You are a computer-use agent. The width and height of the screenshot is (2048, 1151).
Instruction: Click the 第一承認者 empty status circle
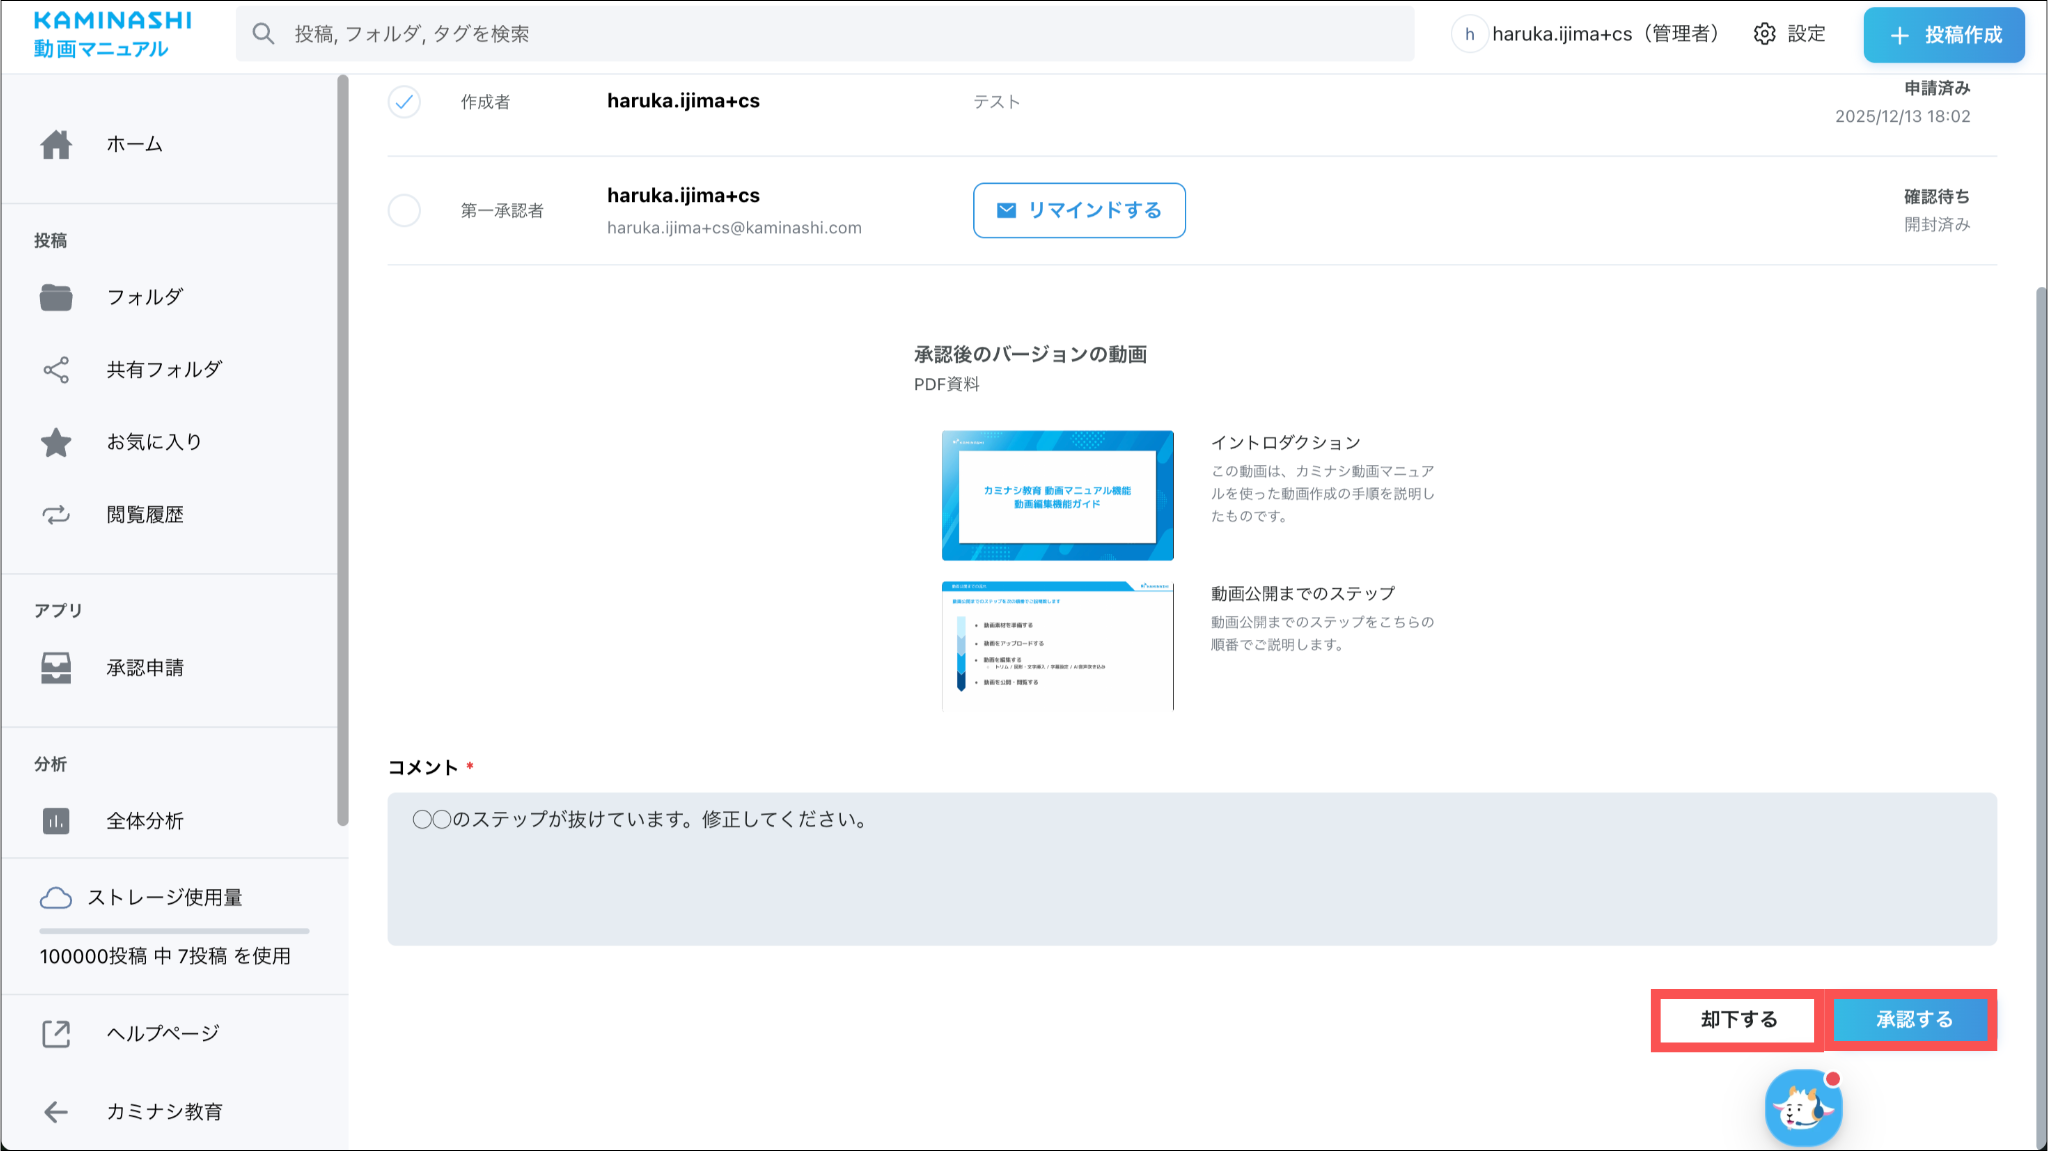coord(404,211)
